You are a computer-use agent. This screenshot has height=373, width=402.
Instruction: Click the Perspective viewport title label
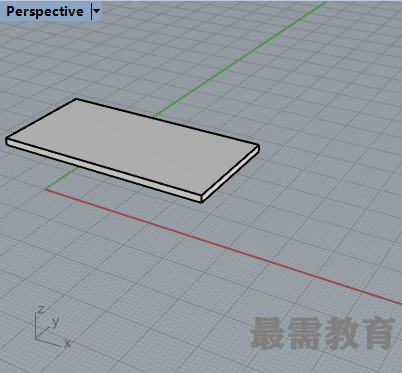point(45,12)
